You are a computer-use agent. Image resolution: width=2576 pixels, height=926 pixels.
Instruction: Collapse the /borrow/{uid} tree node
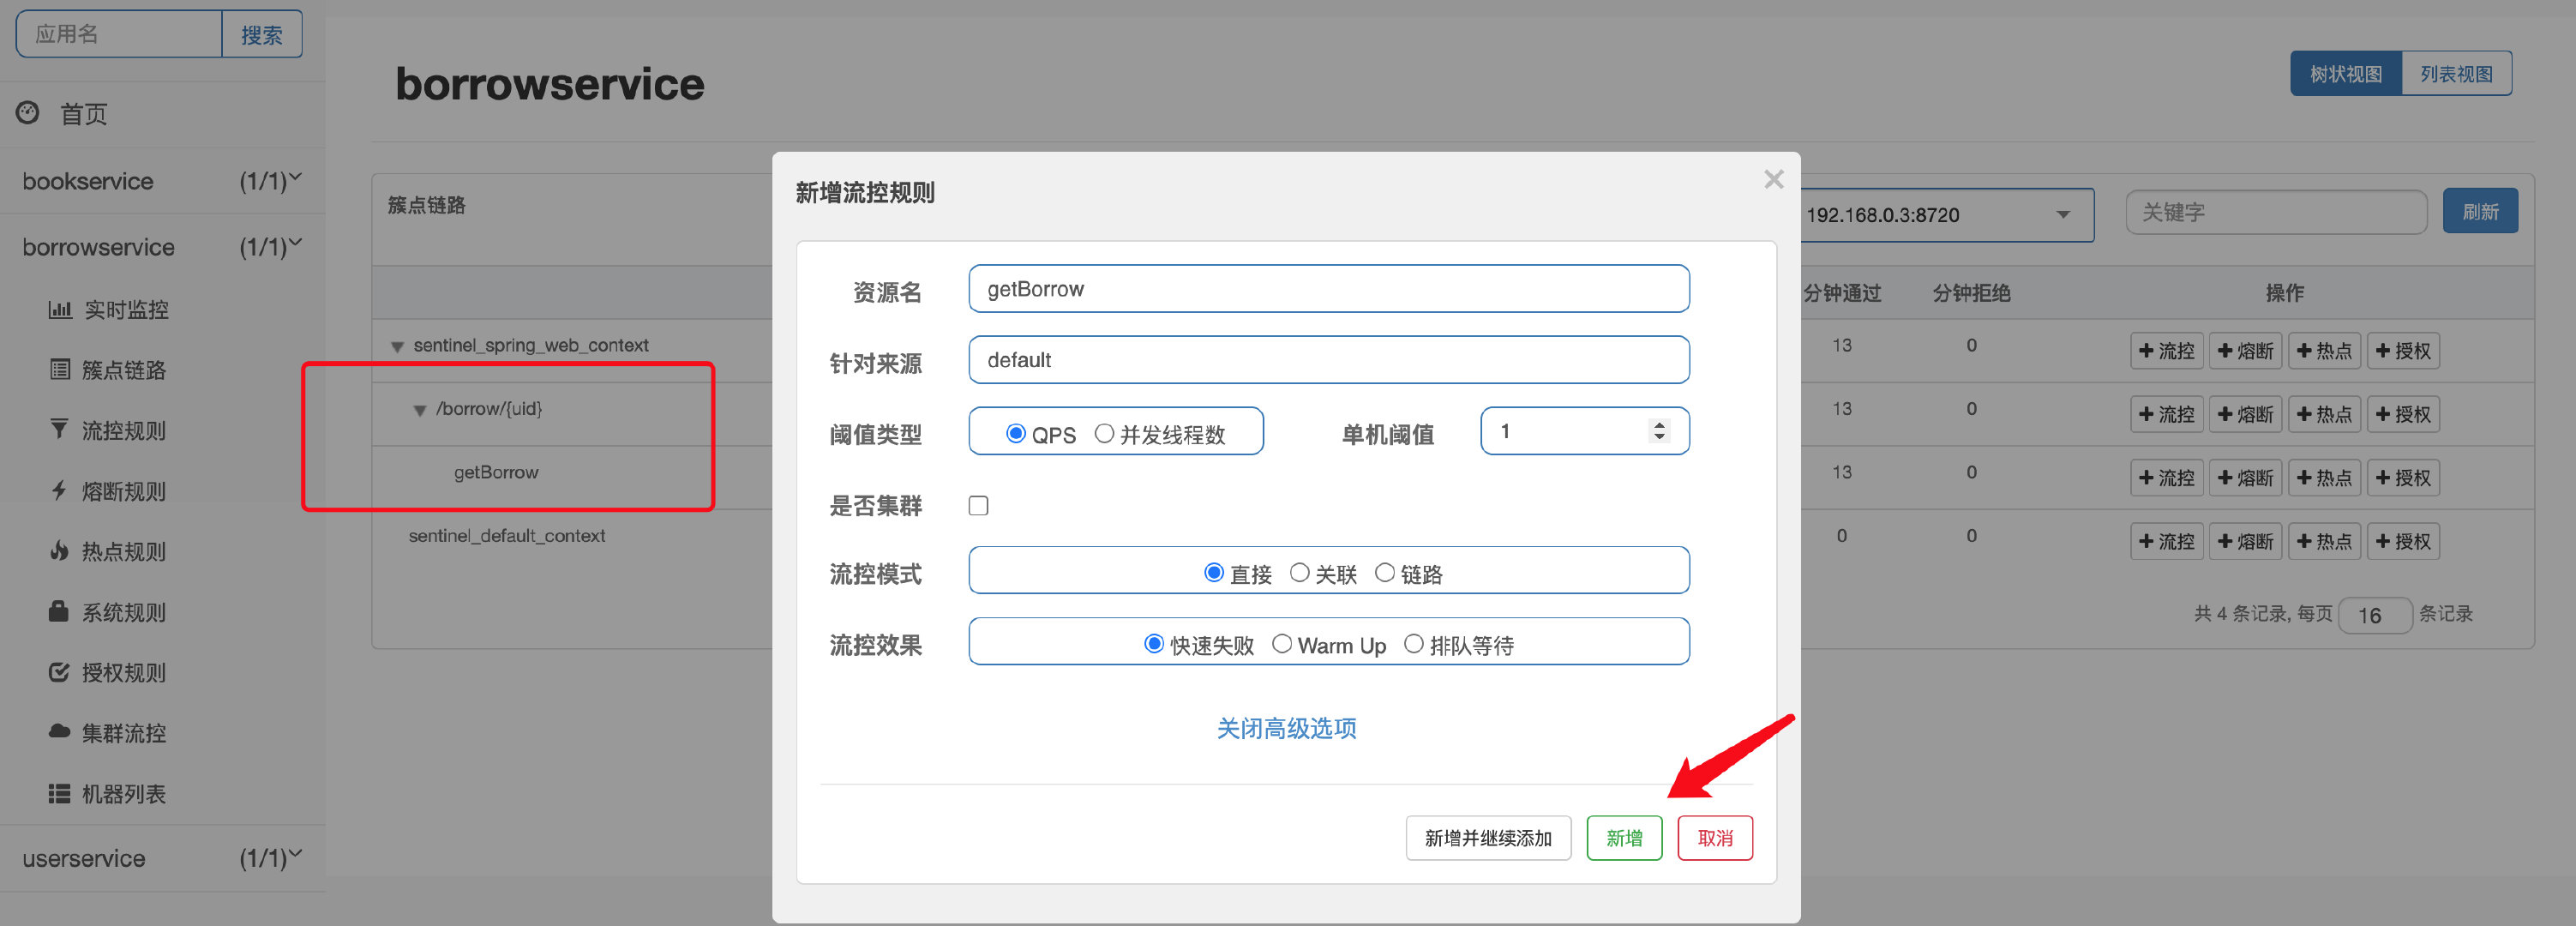pos(420,410)
